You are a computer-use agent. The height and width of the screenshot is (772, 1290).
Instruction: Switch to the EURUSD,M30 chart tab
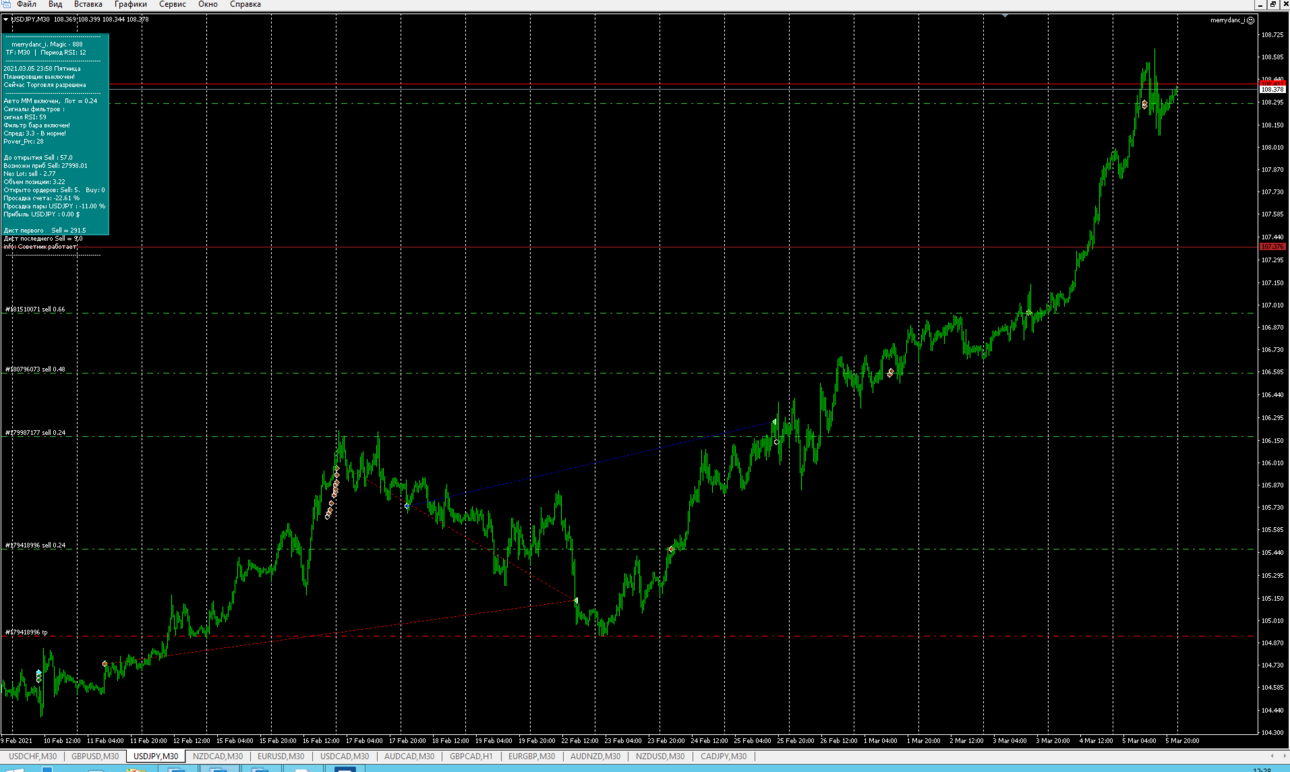point(281,757)
